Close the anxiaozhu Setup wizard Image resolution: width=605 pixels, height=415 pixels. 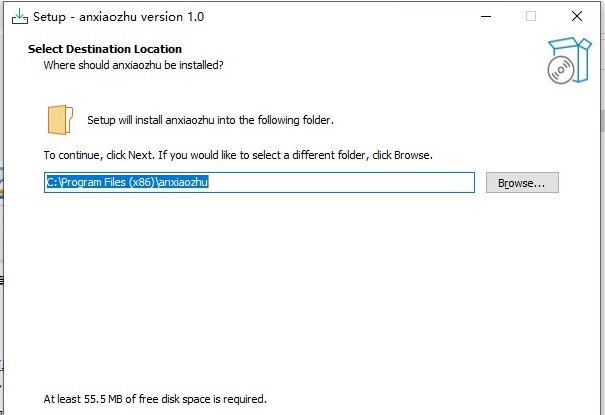coord(577,16)
